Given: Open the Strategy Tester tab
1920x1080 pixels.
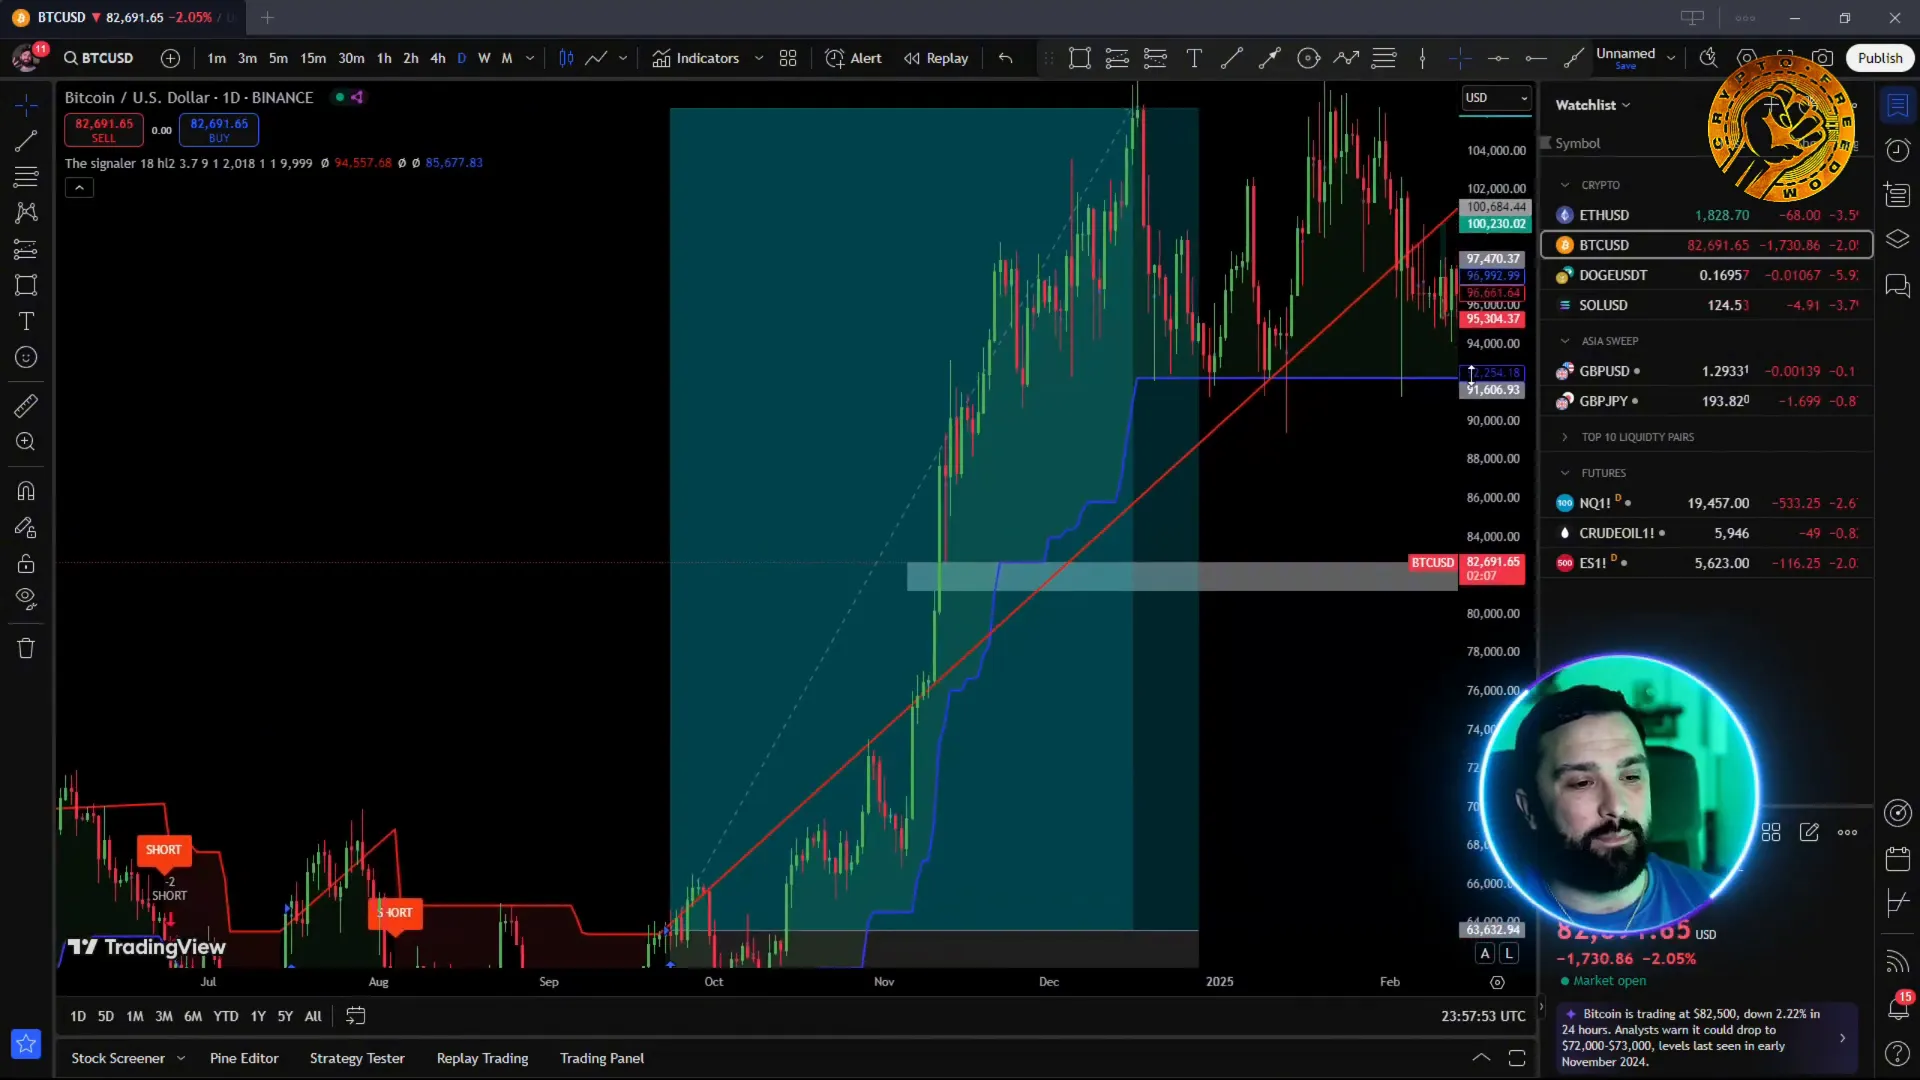Looking at the screenshot, I should (x=357, y=1058).
